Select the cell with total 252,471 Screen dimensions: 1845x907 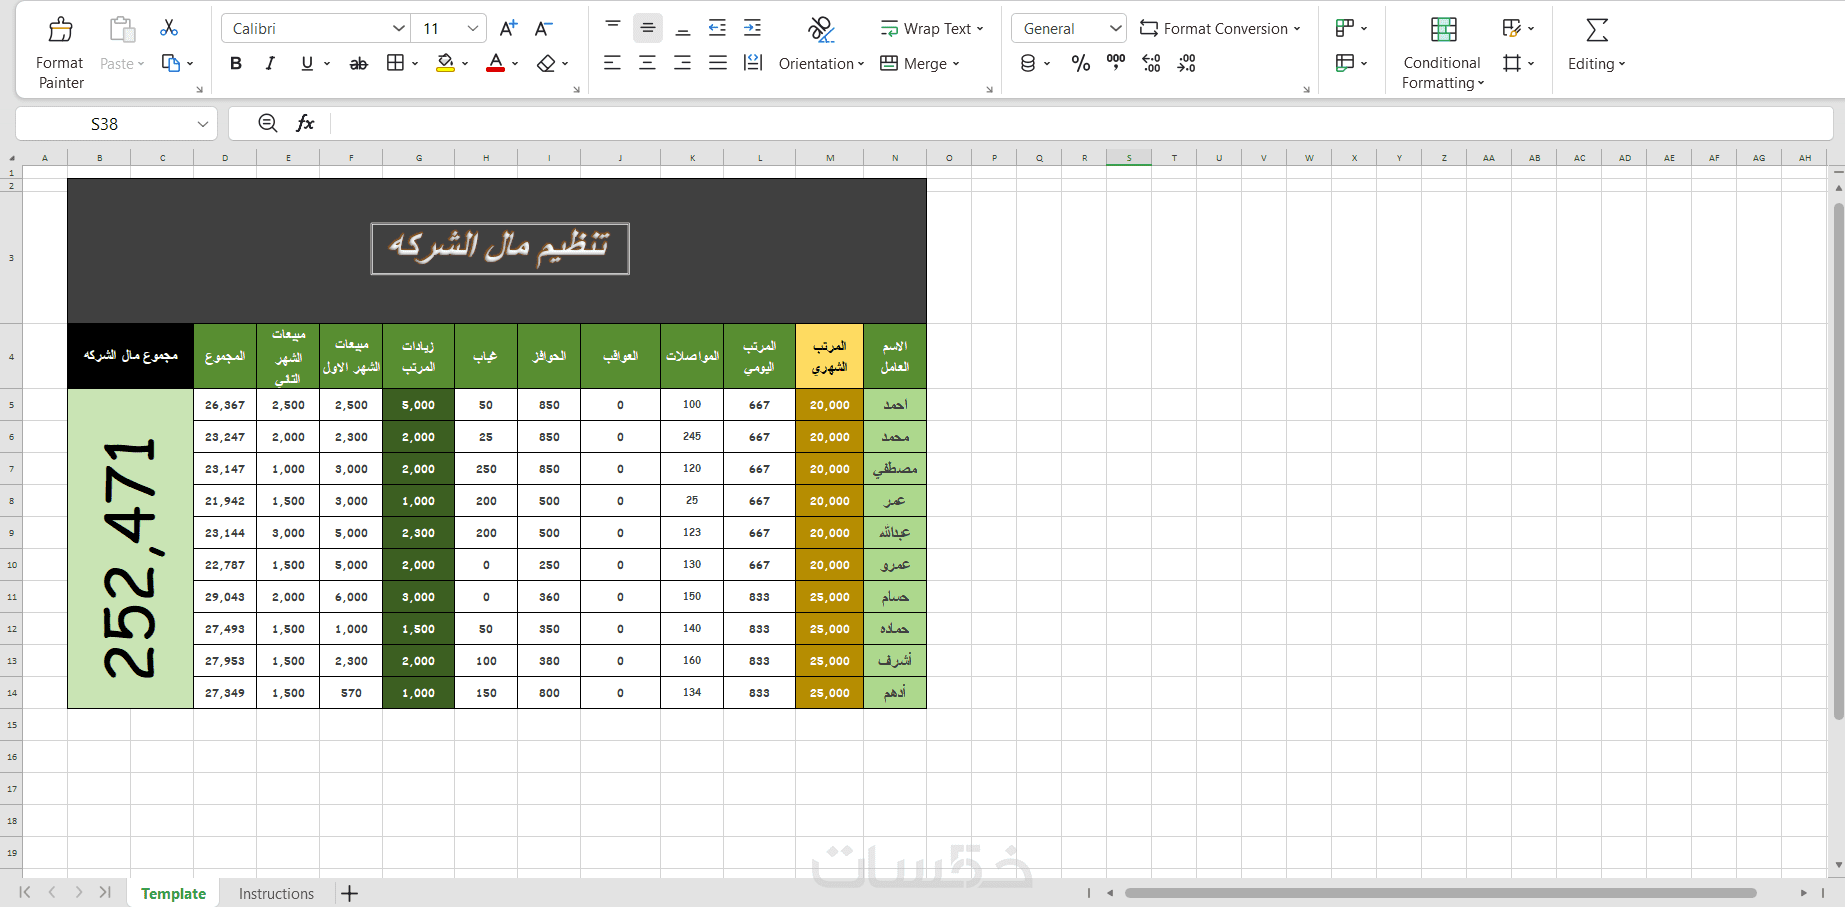point(130,549)
